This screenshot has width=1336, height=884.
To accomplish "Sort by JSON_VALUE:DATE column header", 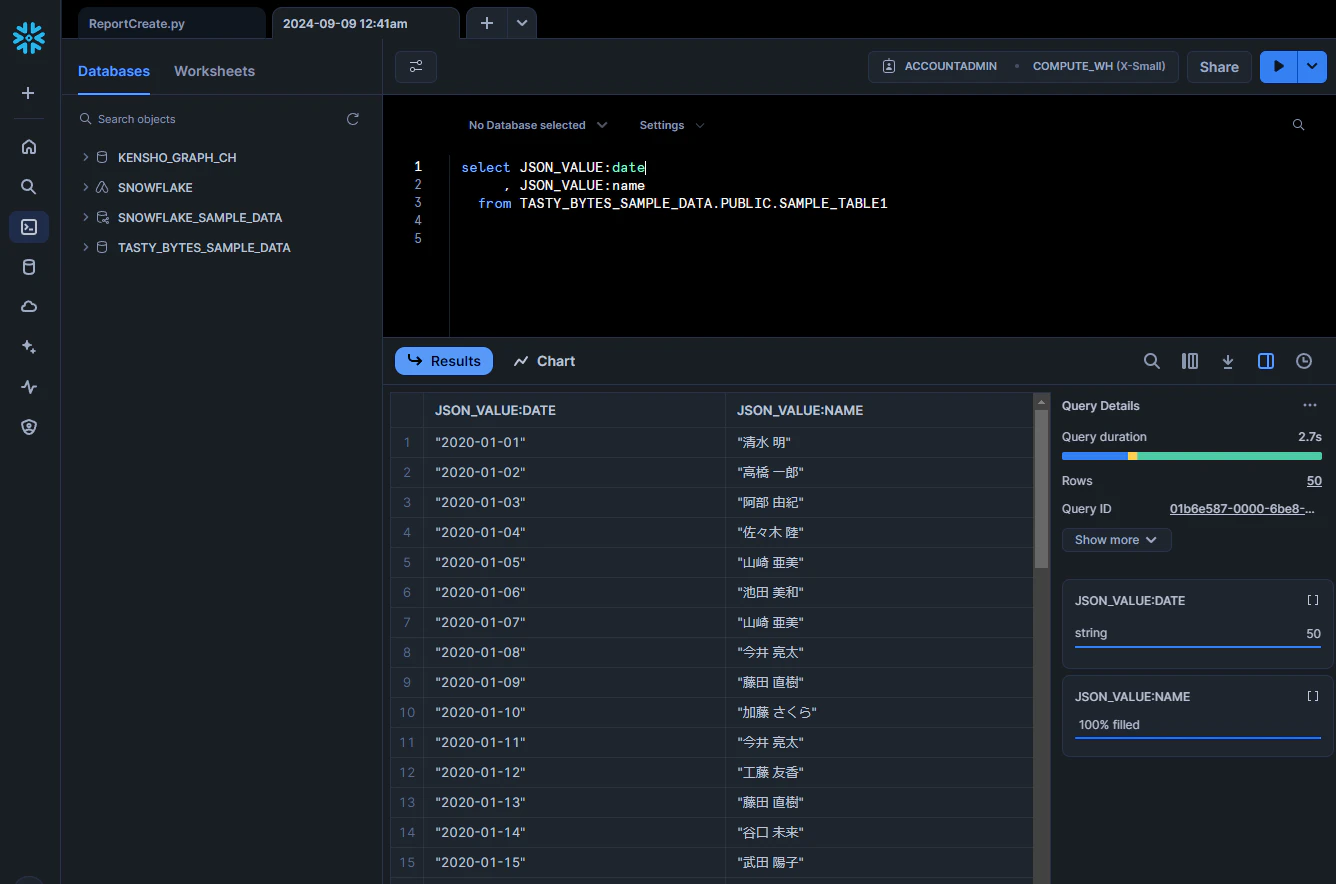I will click(574, 410).
